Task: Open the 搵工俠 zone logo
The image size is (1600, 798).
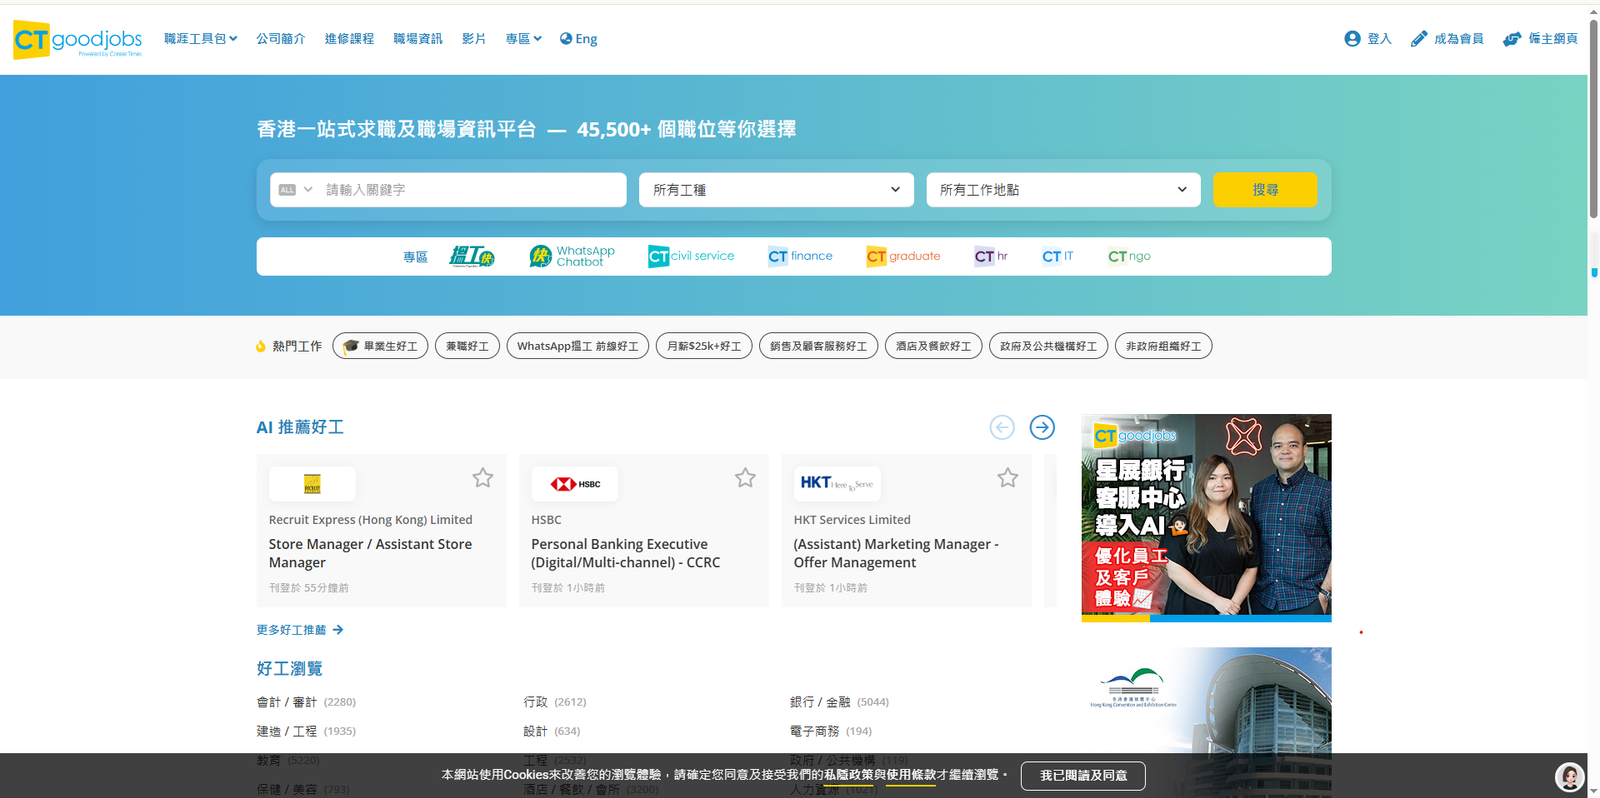Action: pos(472,256)
